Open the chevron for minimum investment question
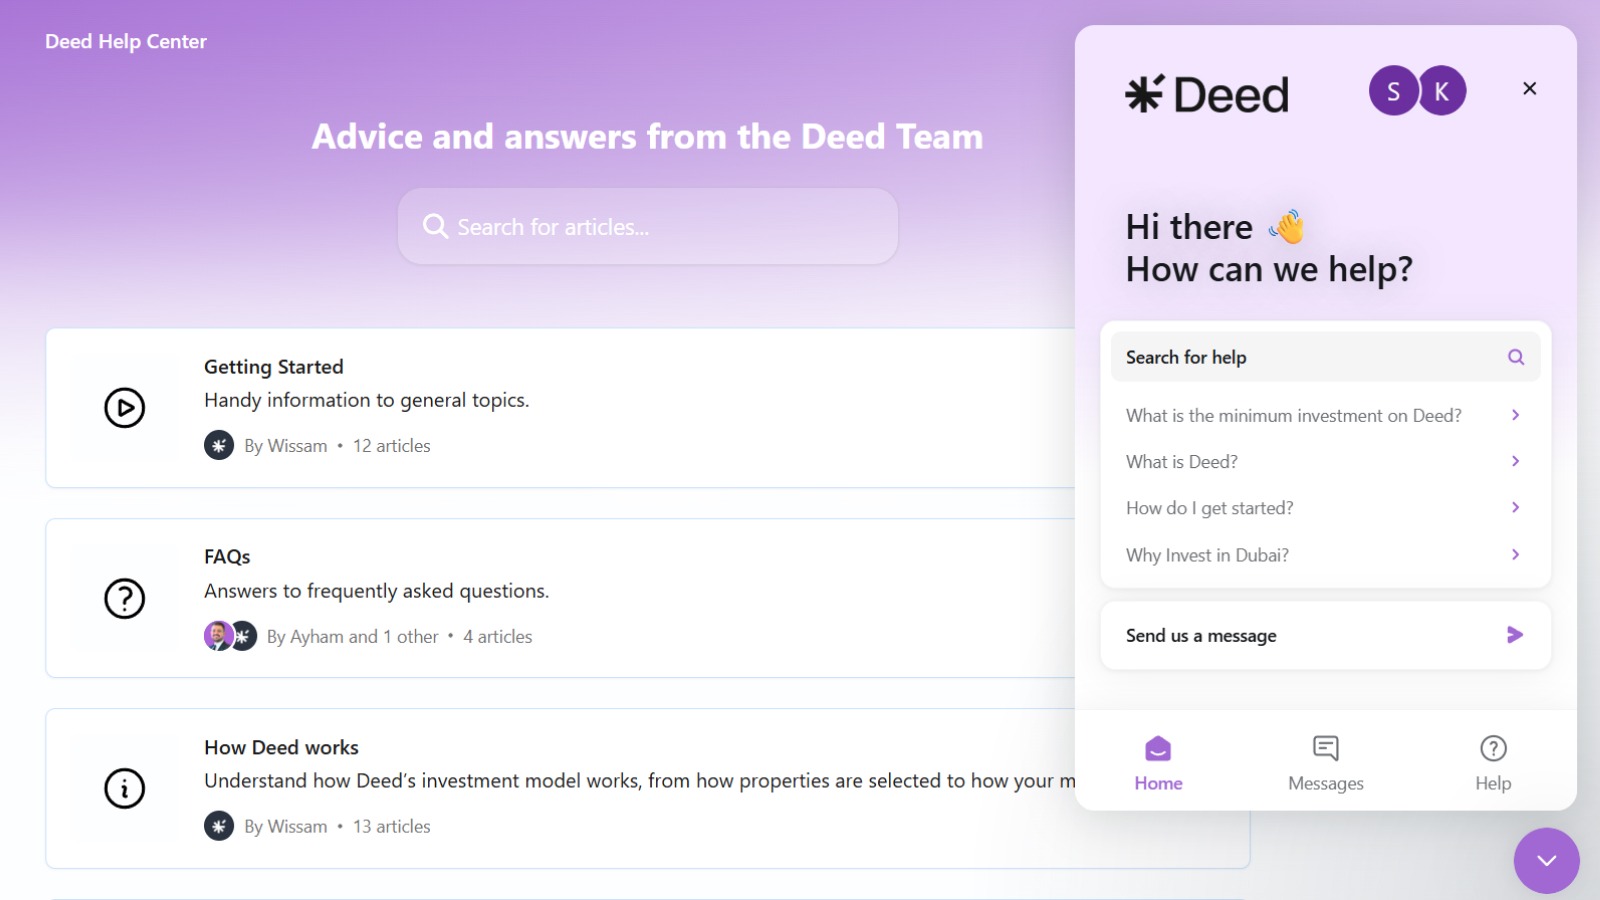1600x900 pixels. point(1516,415)
